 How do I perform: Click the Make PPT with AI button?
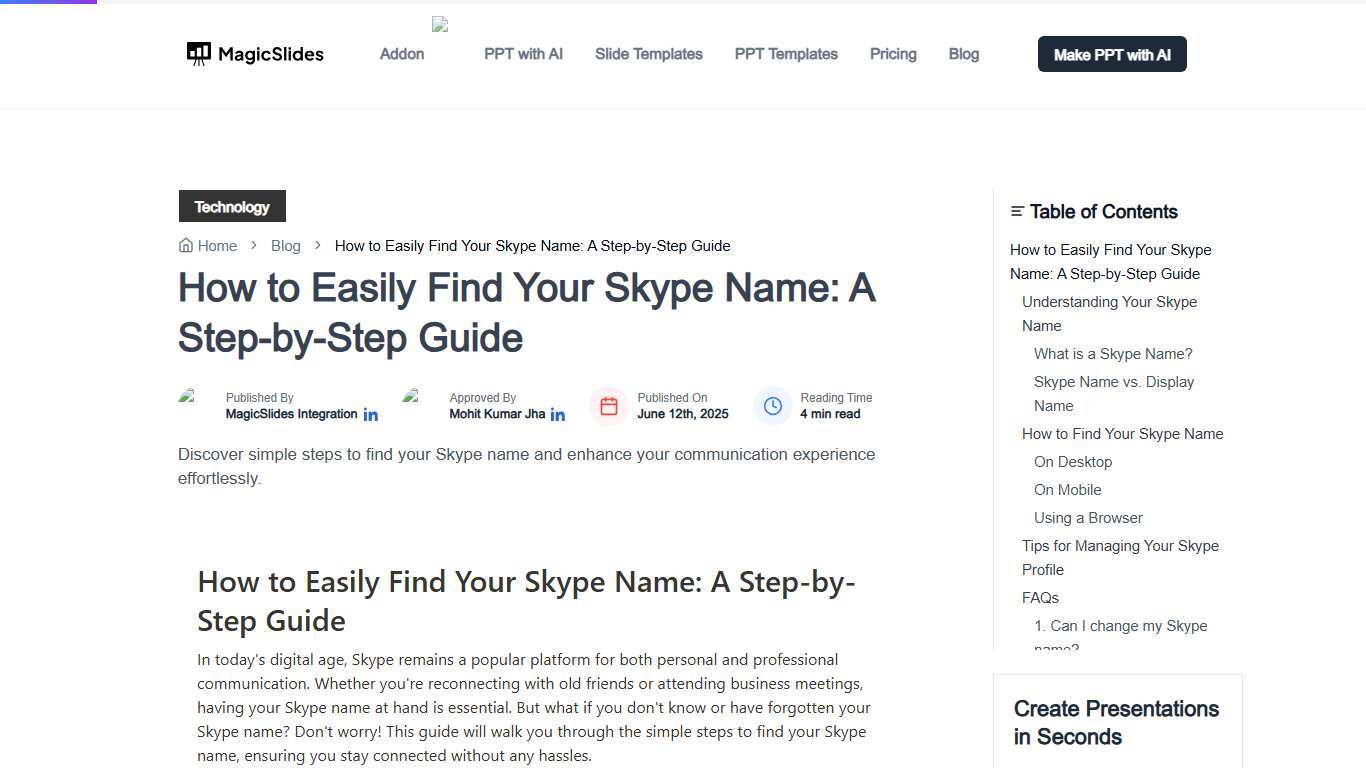(x=1111, y=54)
